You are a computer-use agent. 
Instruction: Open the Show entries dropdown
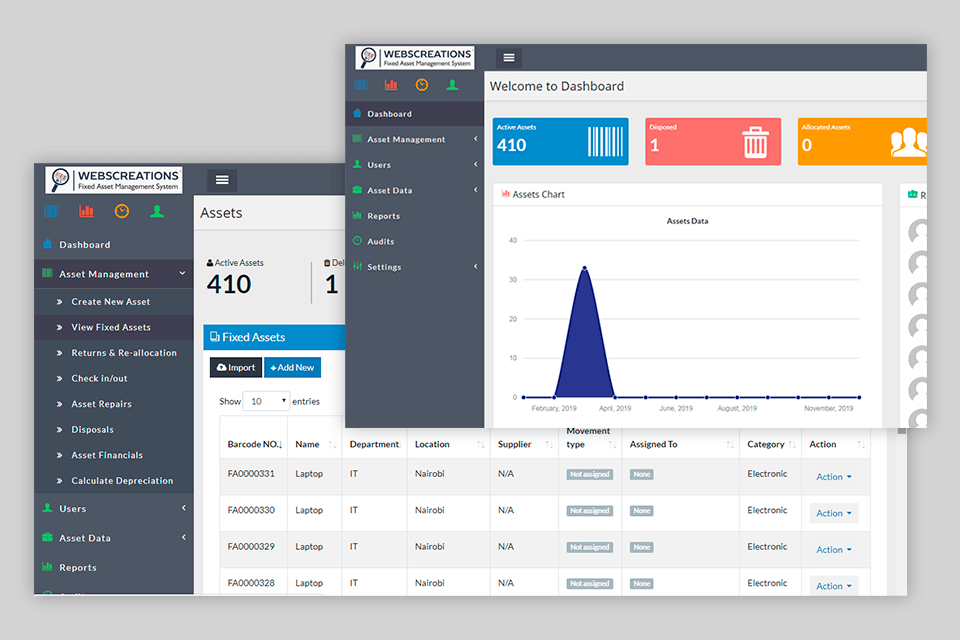[x=266, y=400]
